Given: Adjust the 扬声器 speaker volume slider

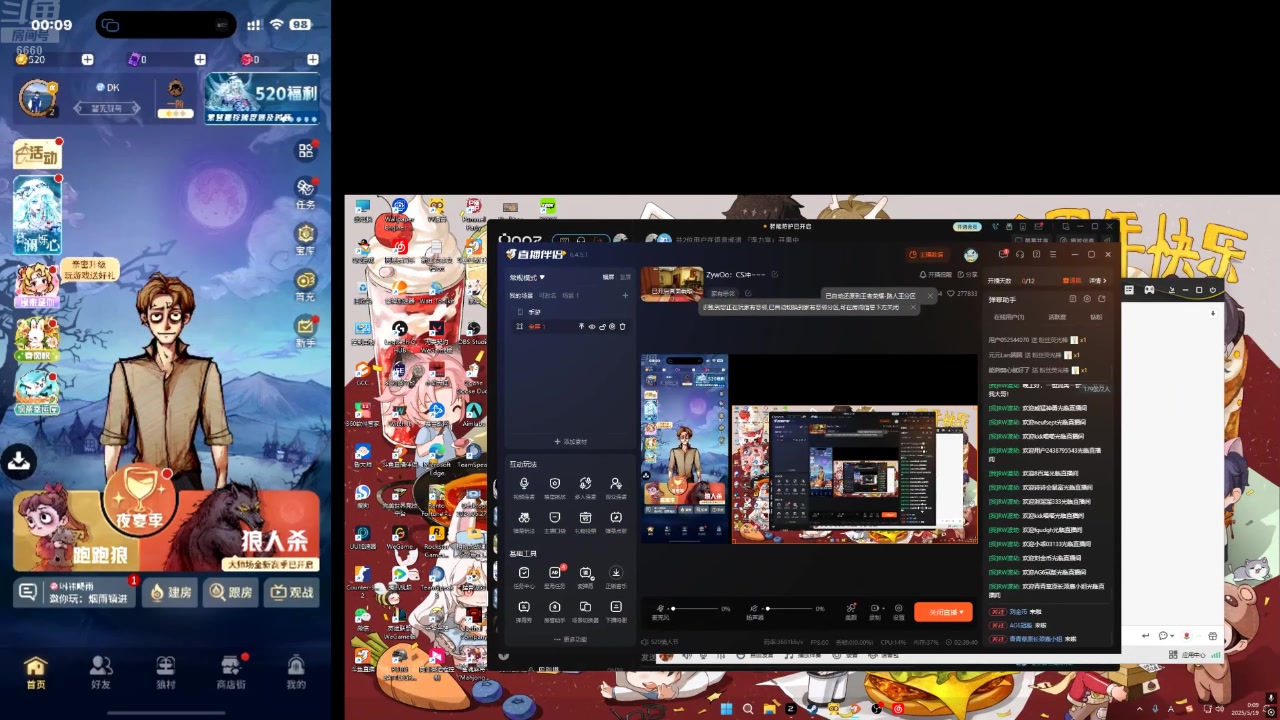Looking at the screenshot, I should (791, 609).
